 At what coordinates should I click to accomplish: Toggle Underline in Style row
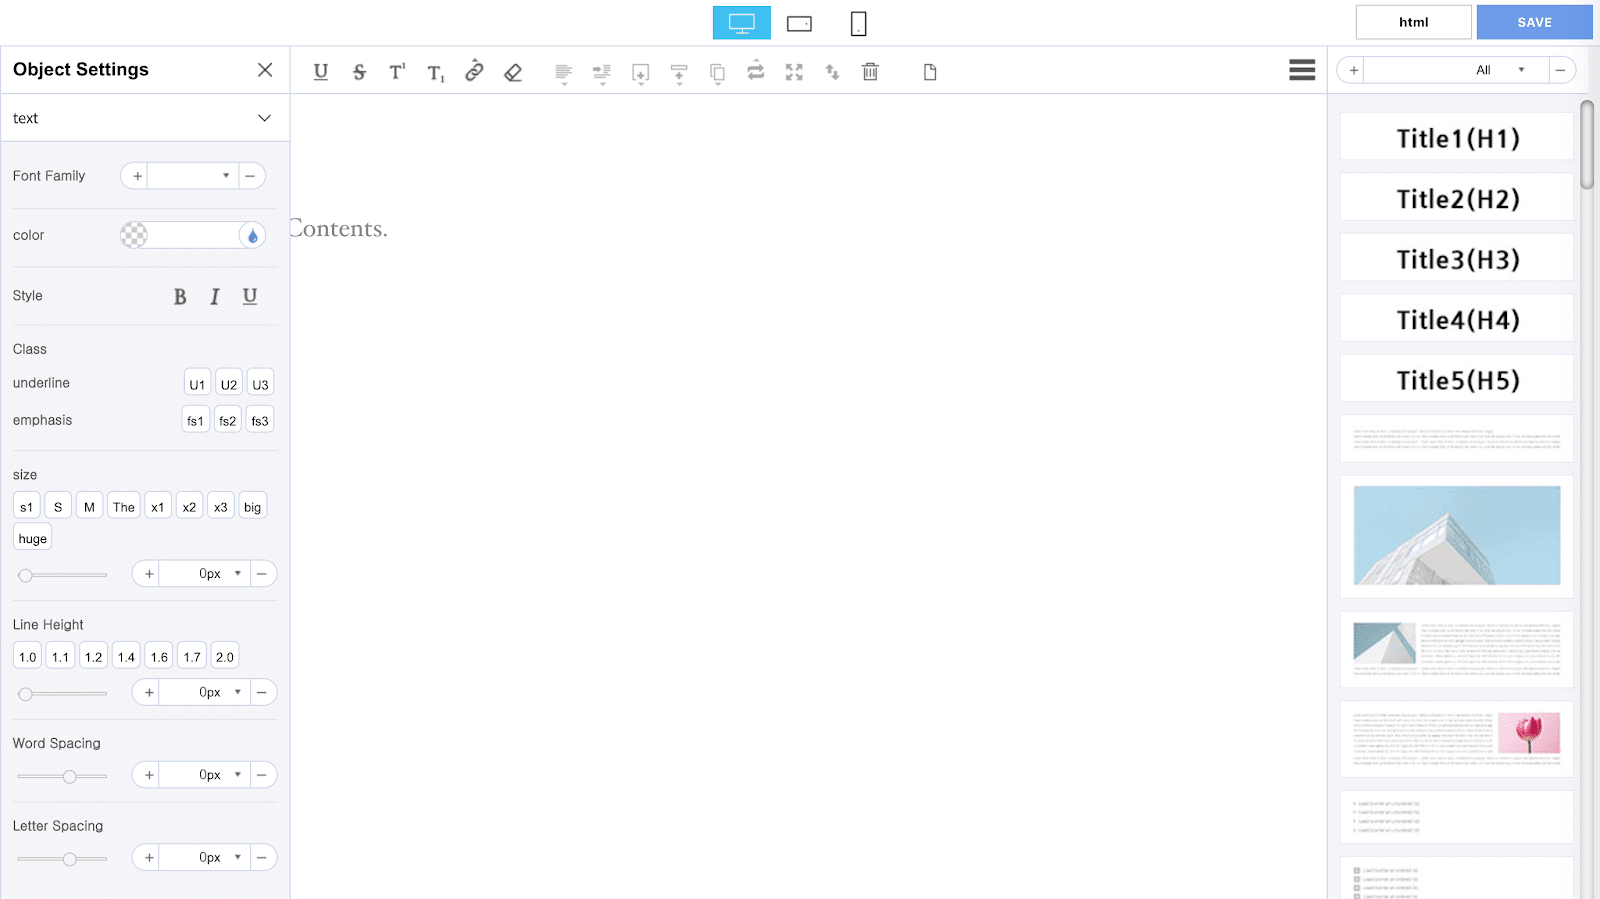[x=250, y=296]
